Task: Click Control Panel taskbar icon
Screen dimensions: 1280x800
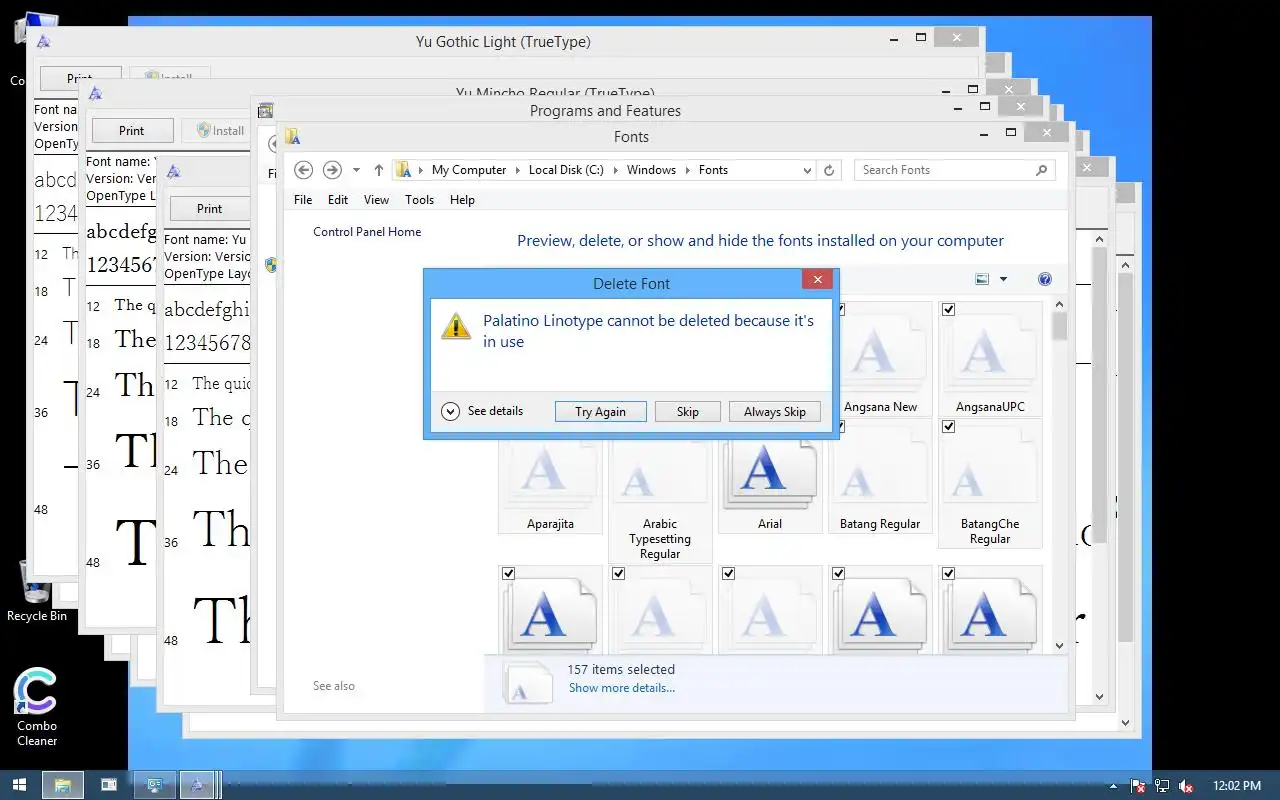Action: coord(155,785)
